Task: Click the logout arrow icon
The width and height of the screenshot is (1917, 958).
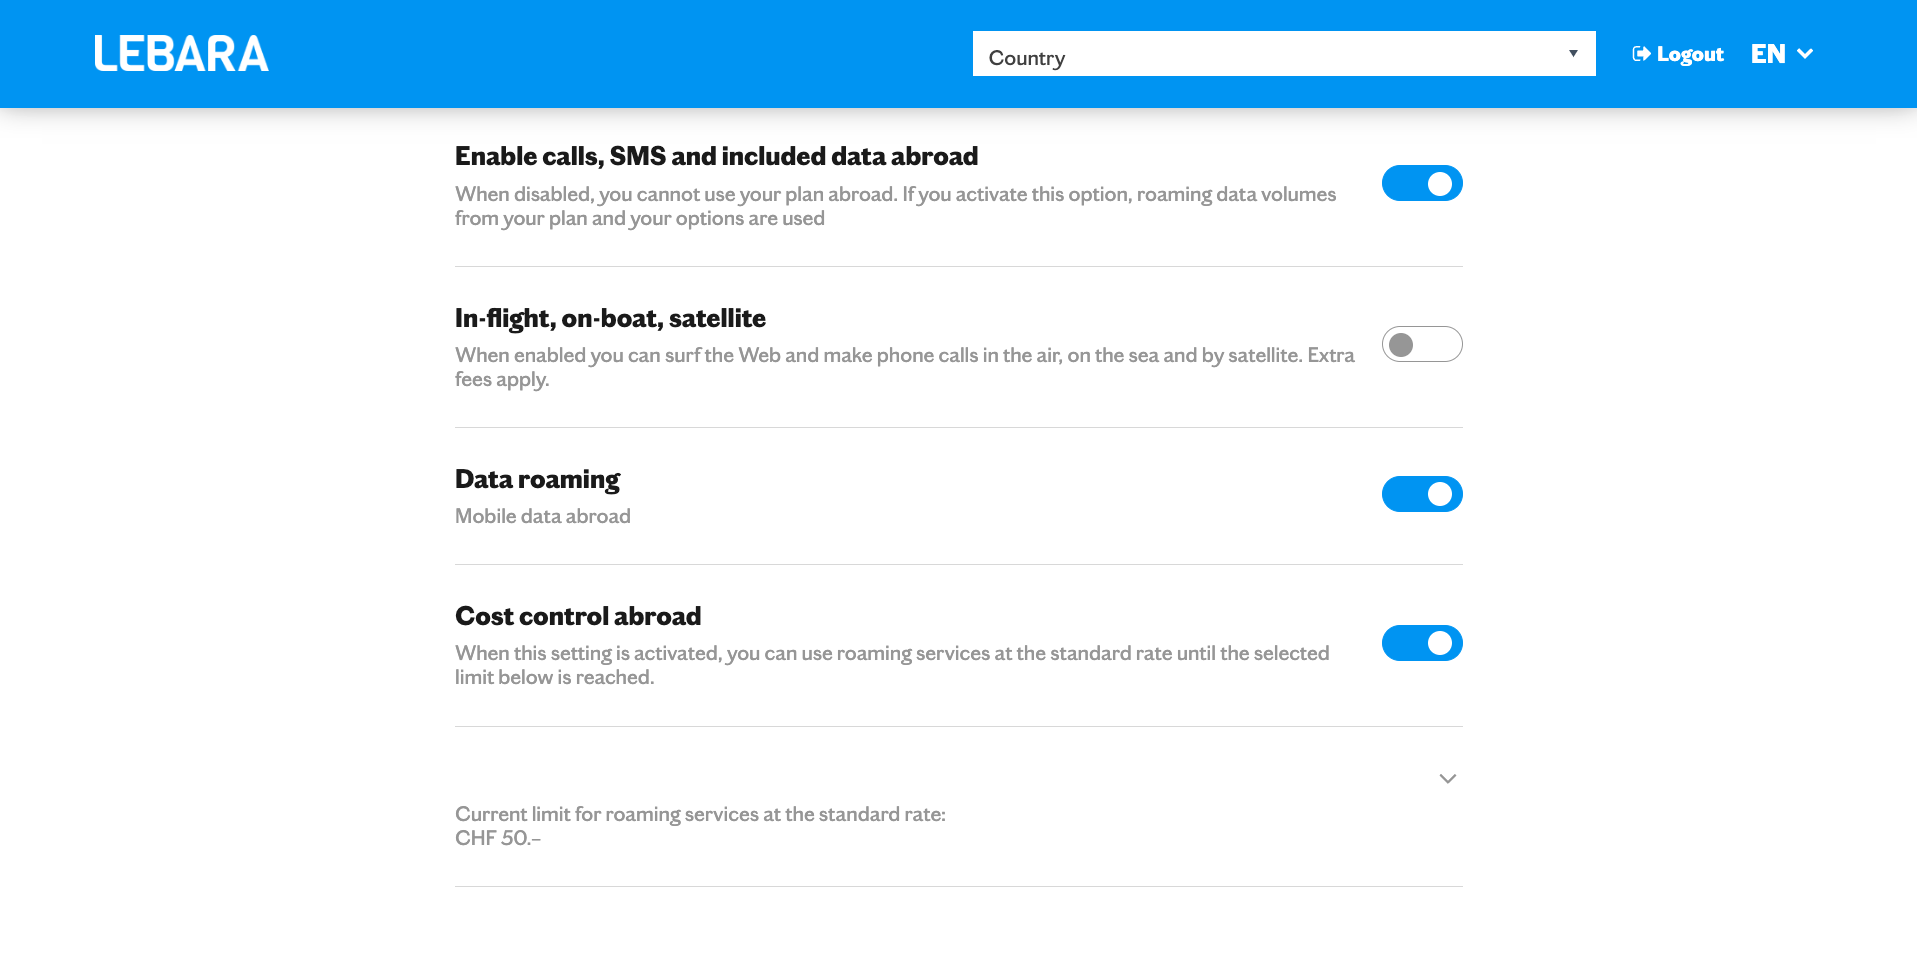Action: click(1641, 54)
